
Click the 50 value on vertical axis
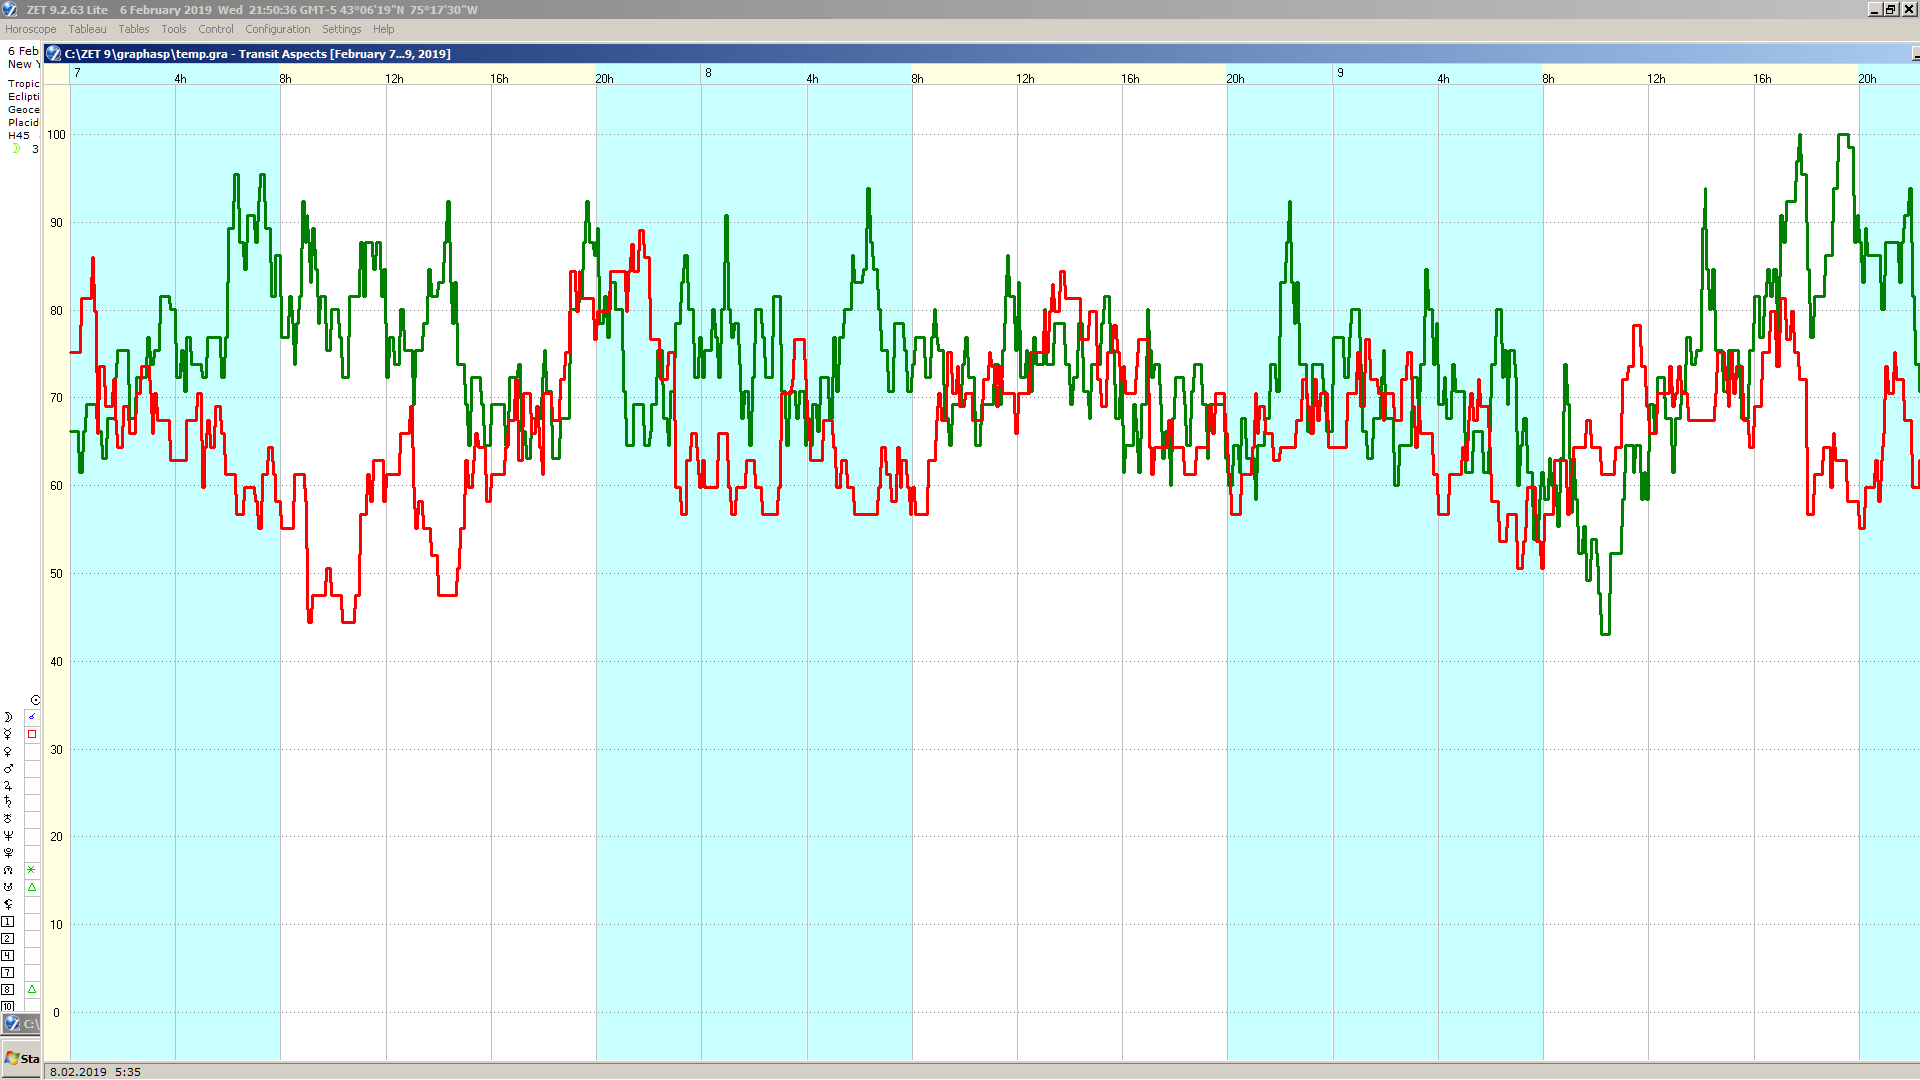(x=56, y=574)
